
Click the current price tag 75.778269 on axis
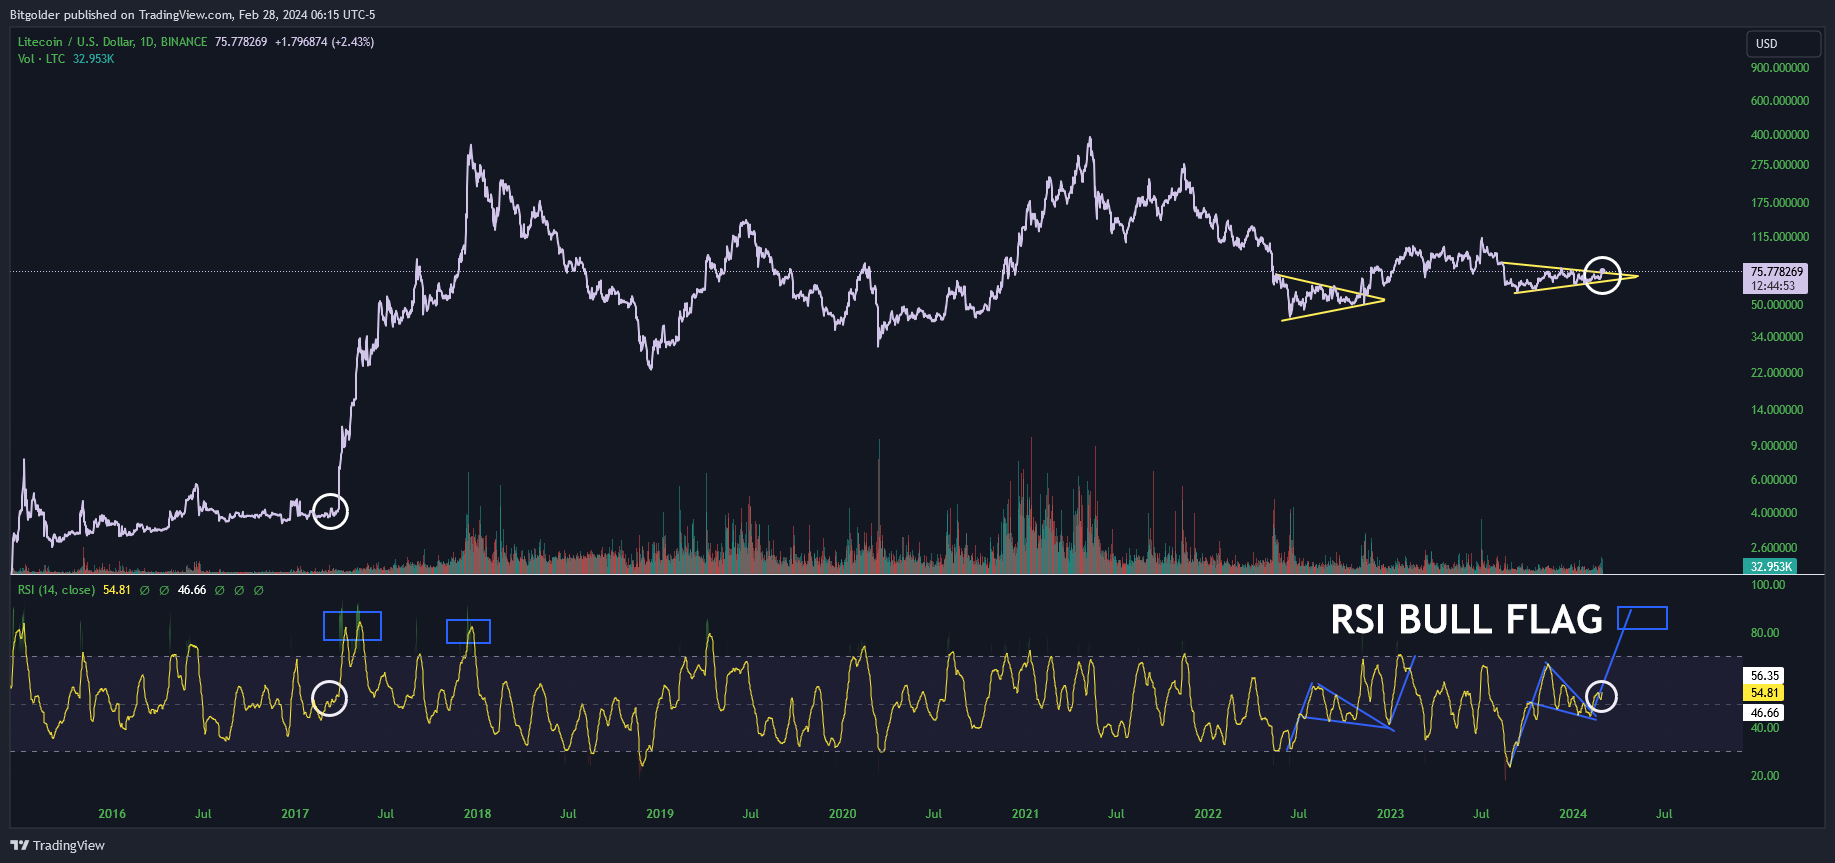pos(1777,272)
